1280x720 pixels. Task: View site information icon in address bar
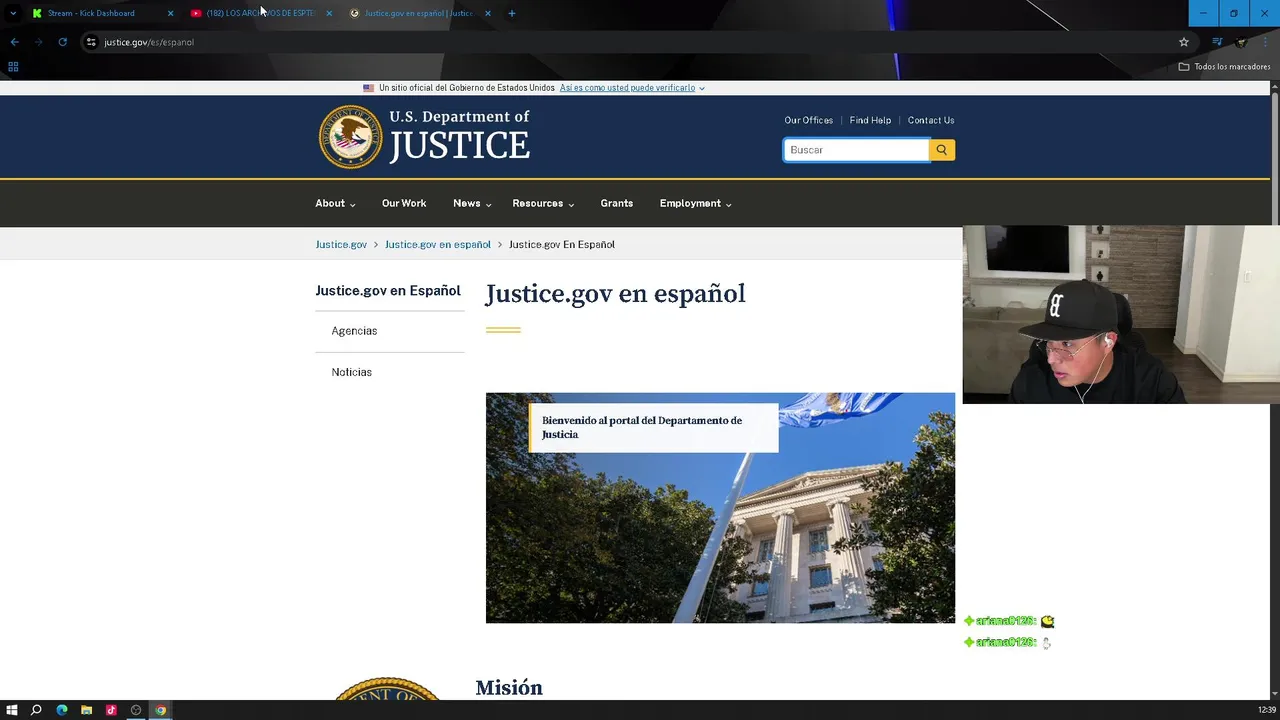91,42
